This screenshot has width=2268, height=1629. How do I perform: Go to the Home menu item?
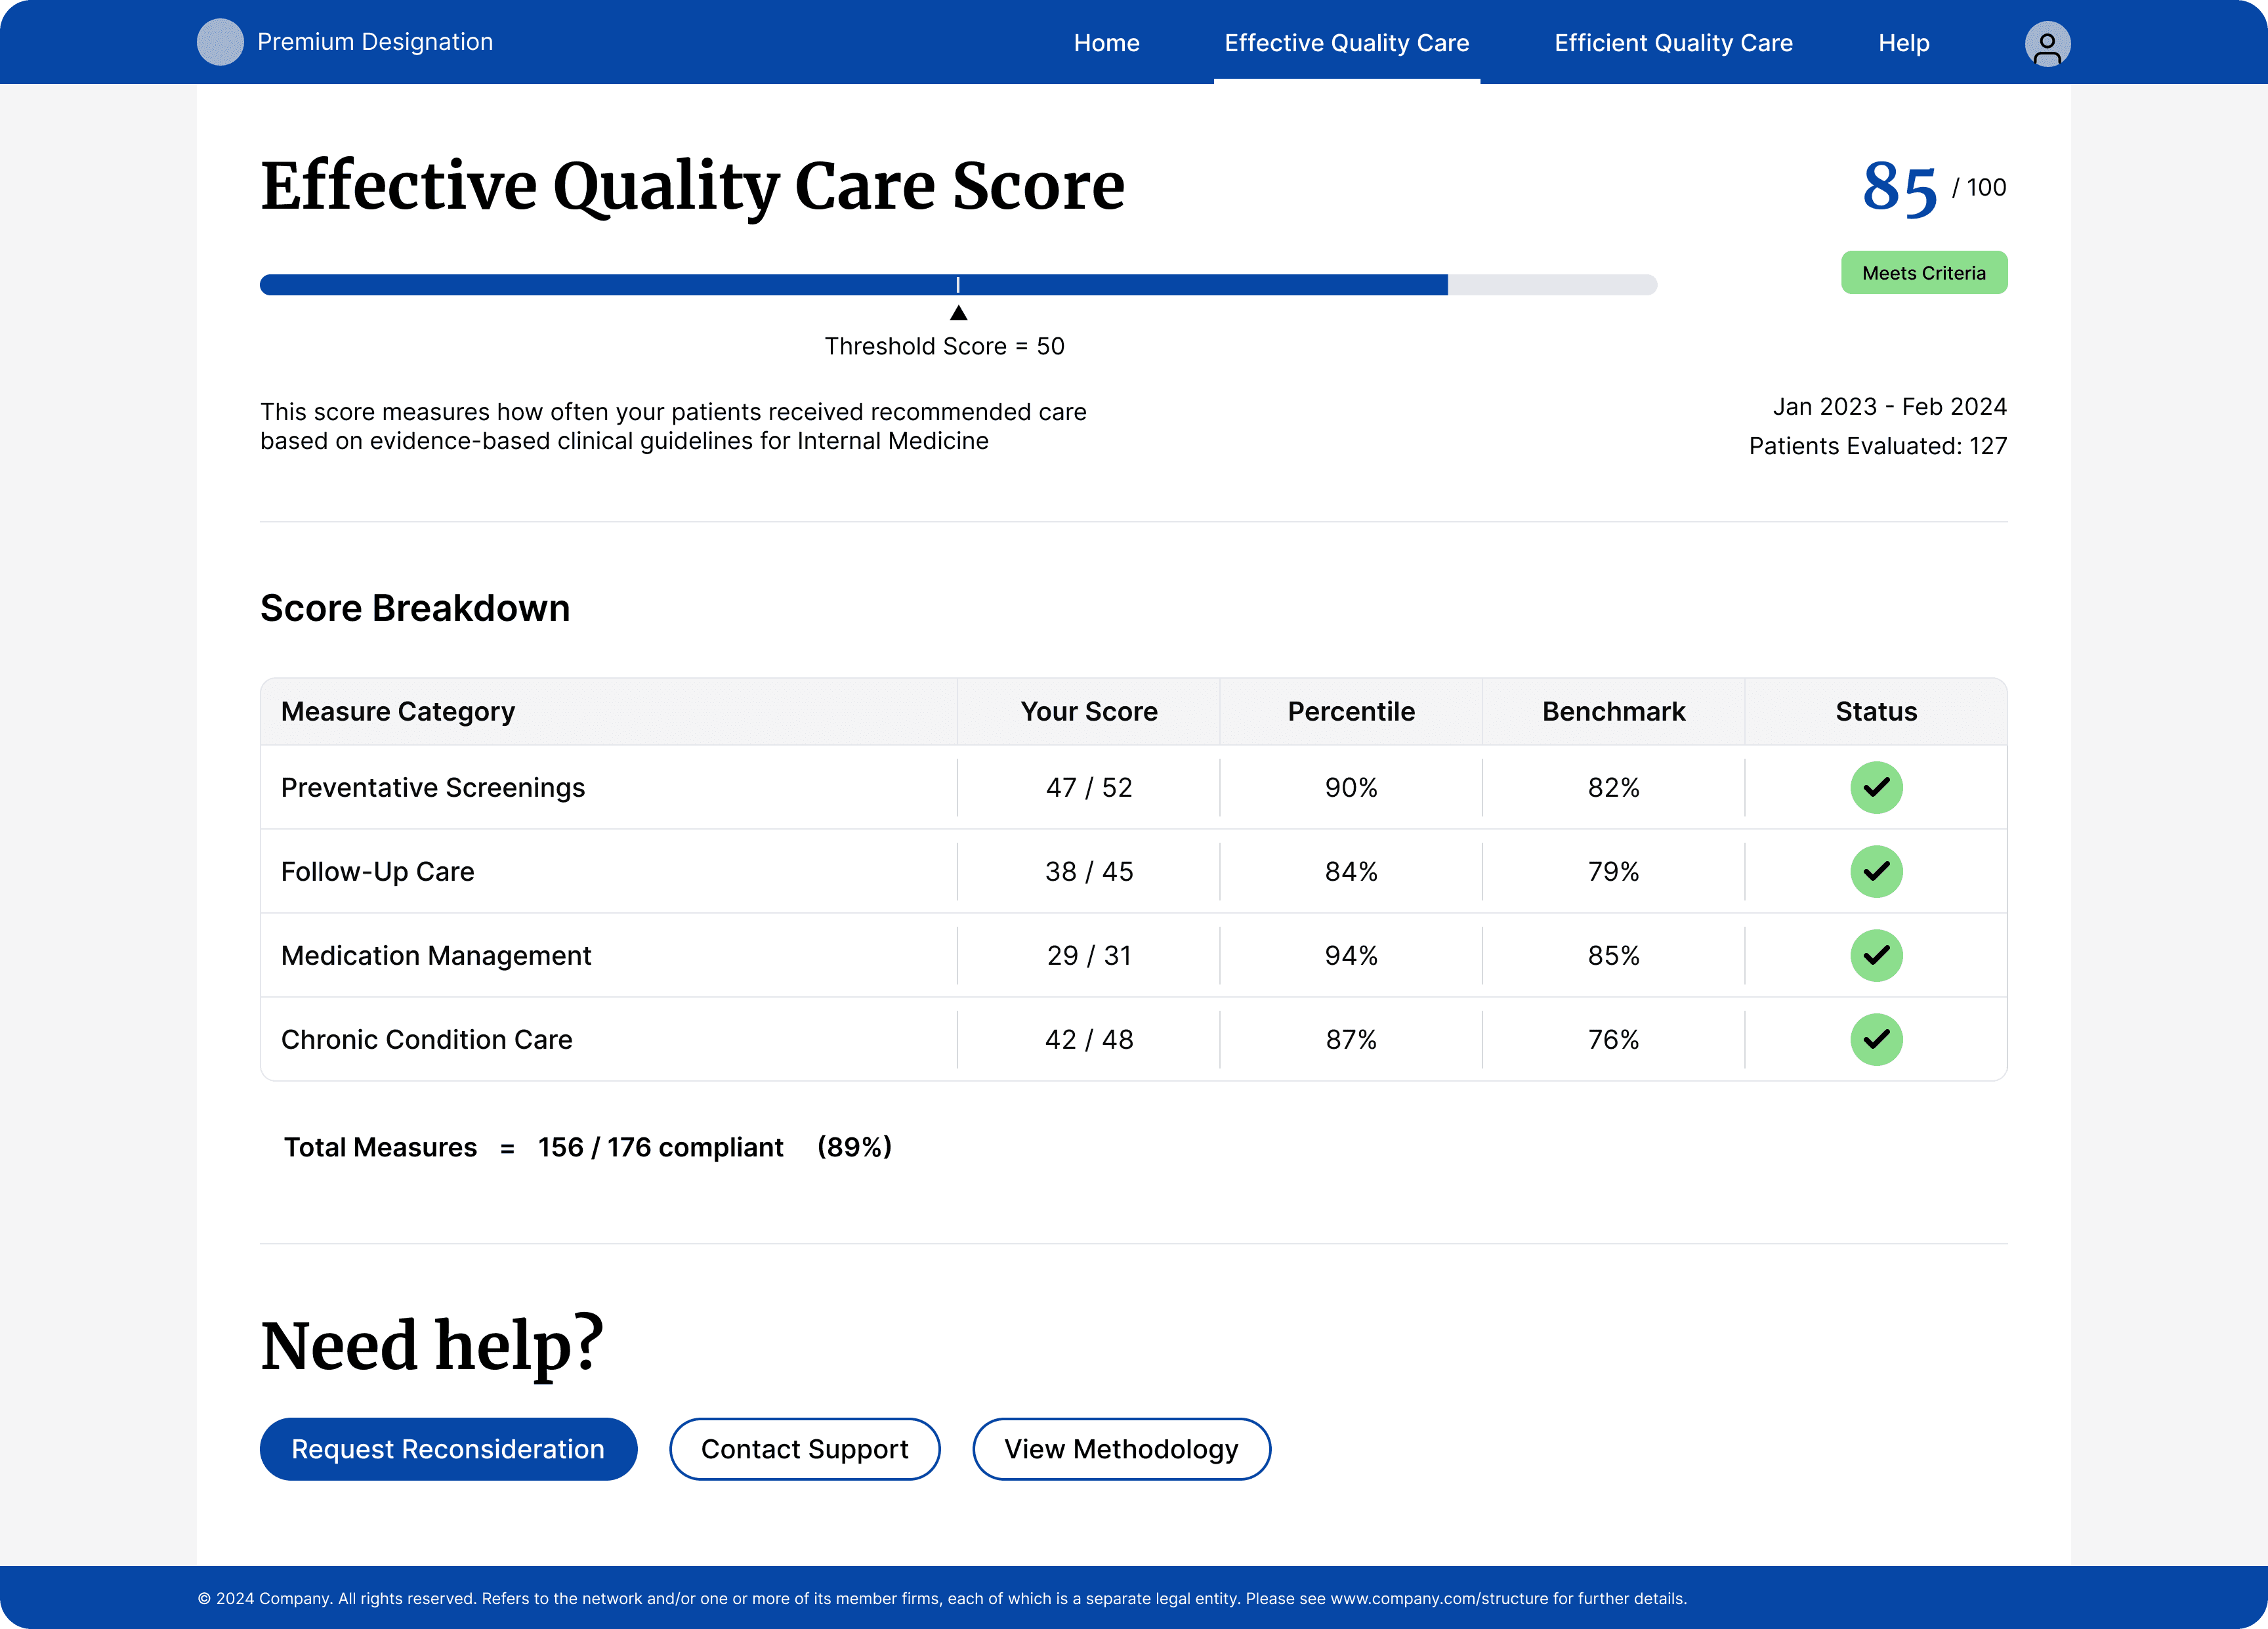tap(1106, 43)
